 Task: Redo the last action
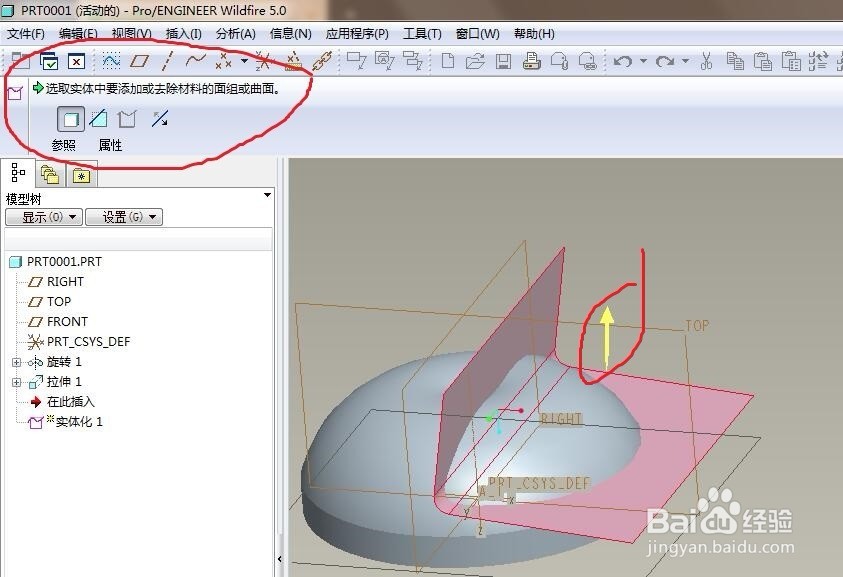[x=665, y=61]
